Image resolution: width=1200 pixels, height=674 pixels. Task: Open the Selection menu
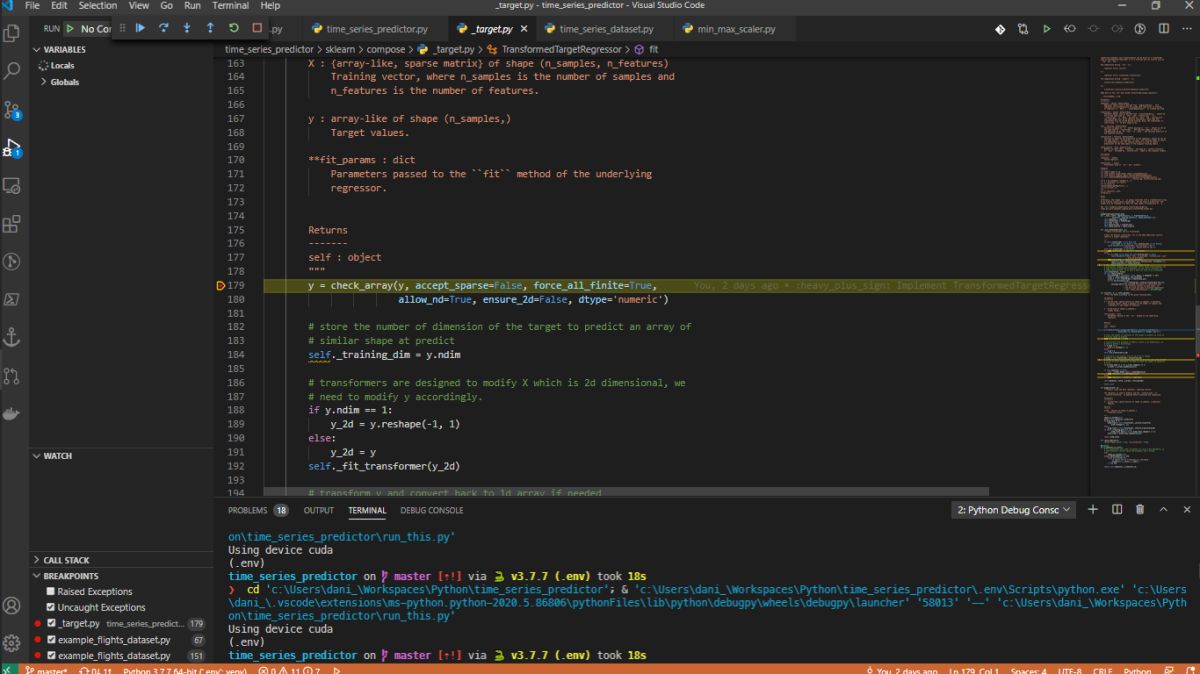click(x=97, y=6)
